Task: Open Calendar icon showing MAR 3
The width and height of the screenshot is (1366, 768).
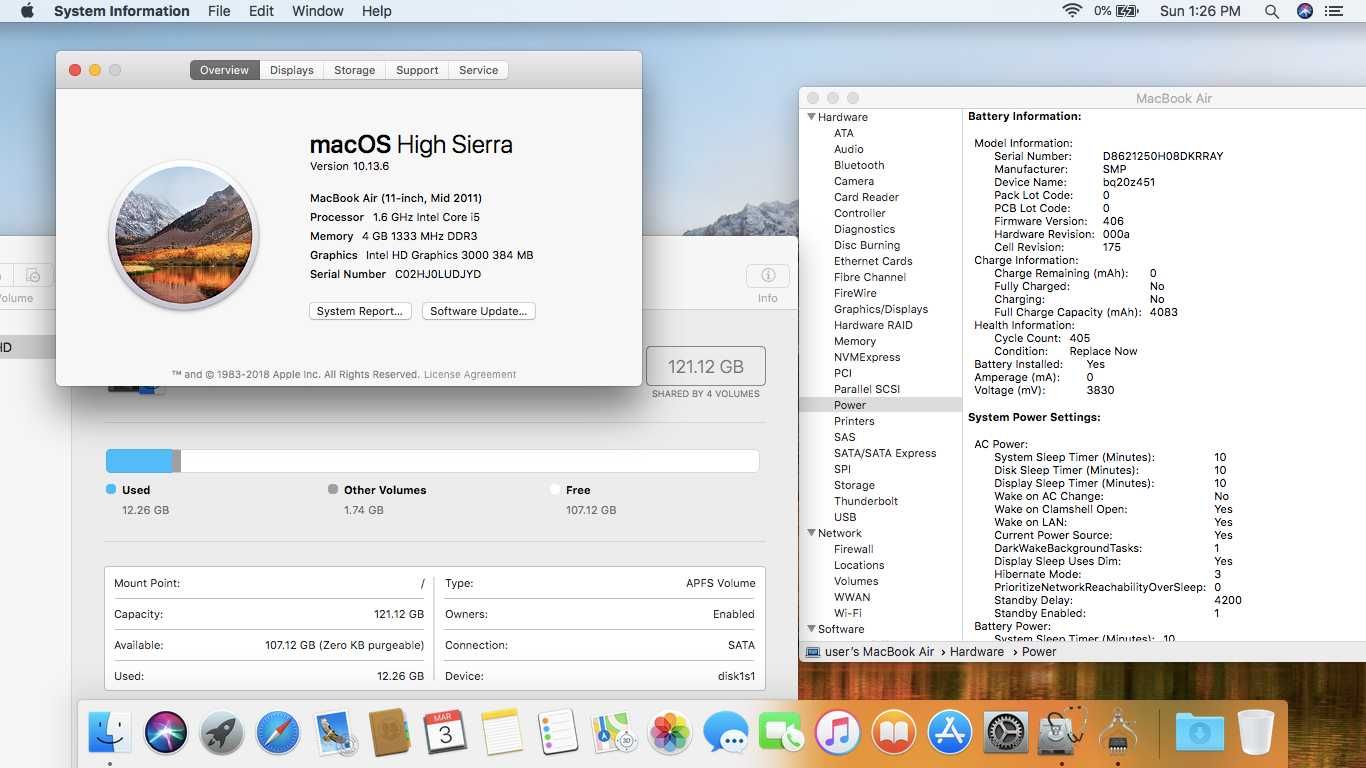Action: 445,733
